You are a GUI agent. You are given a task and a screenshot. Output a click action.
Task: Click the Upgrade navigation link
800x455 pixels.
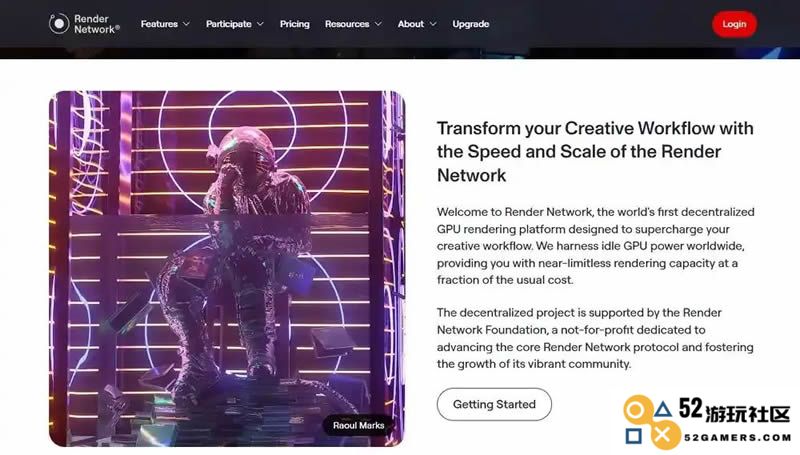470,24
